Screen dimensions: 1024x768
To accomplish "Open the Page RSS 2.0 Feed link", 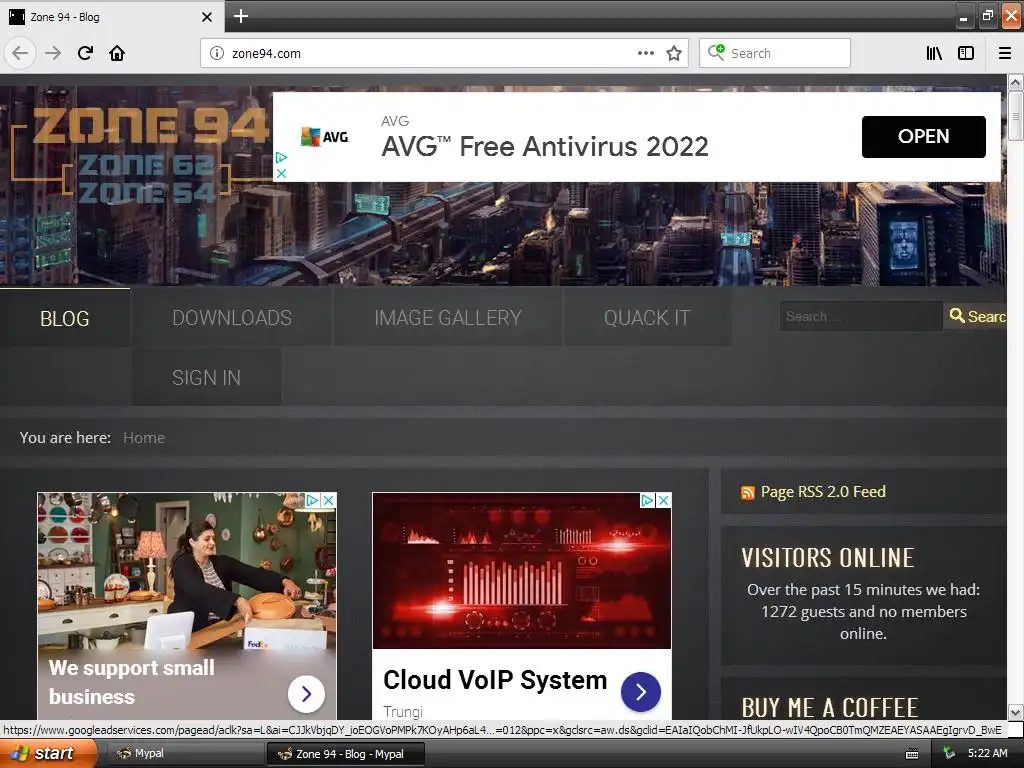I will 823,492.
